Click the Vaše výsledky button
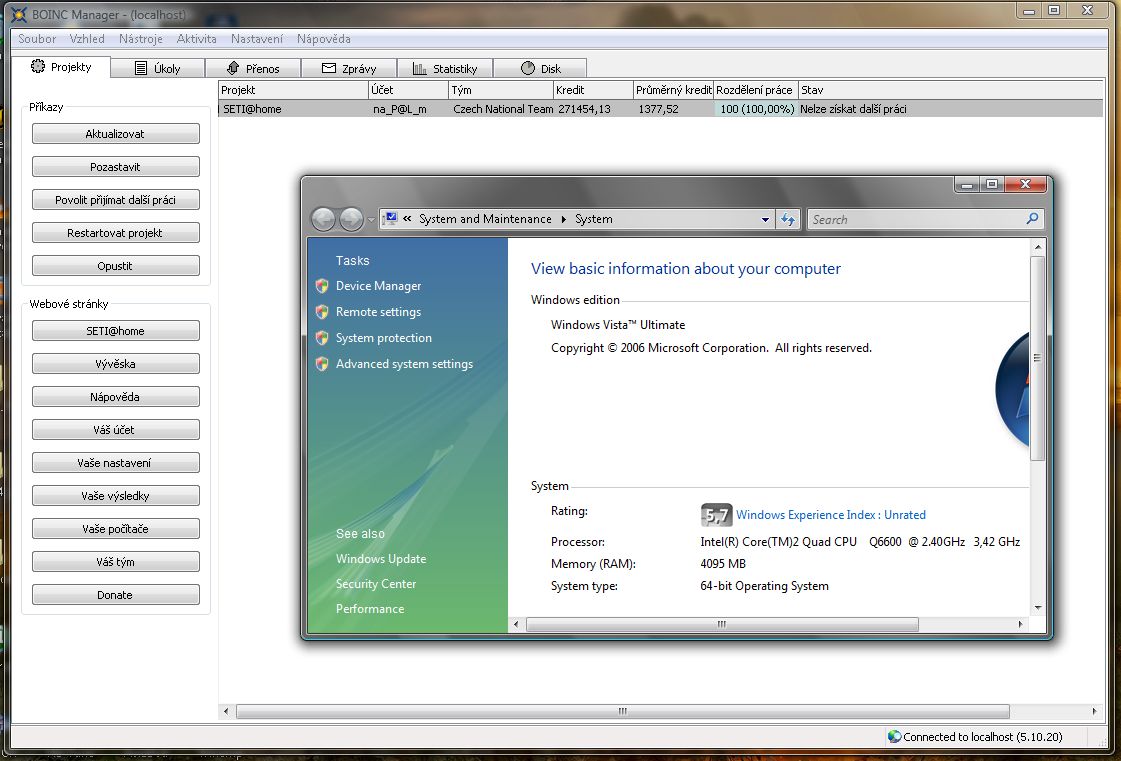Image resolution: width=1121 pixels, height=761 pixels. [x=115, y=496]
